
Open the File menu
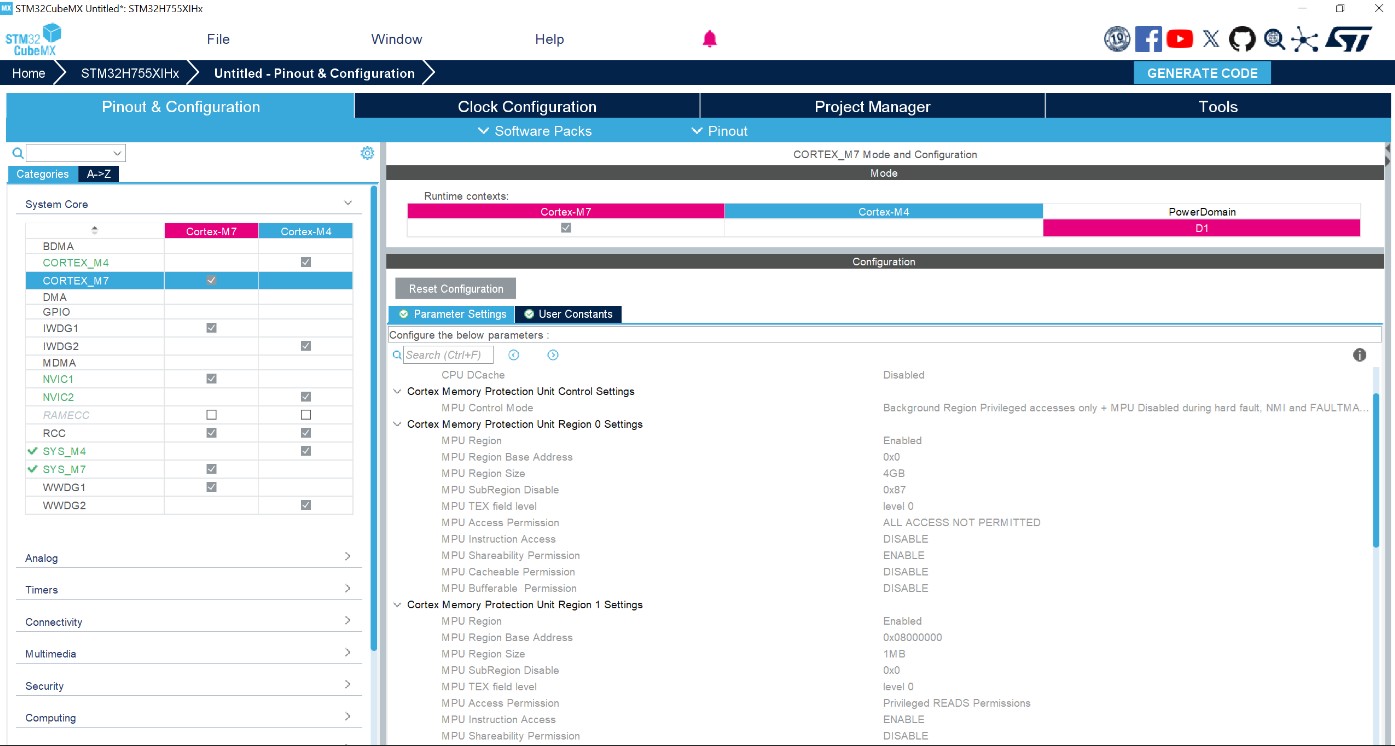[x=218, y=39]
